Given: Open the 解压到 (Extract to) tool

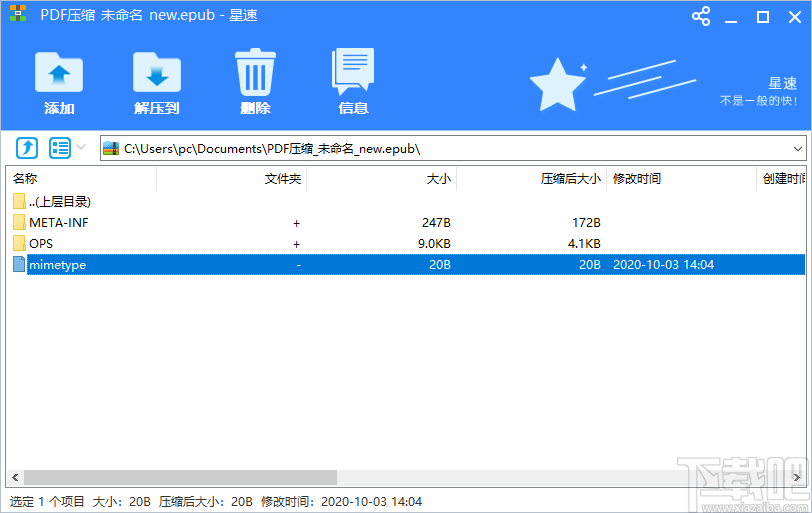Looking at the screenshot, I should [157, 72].
